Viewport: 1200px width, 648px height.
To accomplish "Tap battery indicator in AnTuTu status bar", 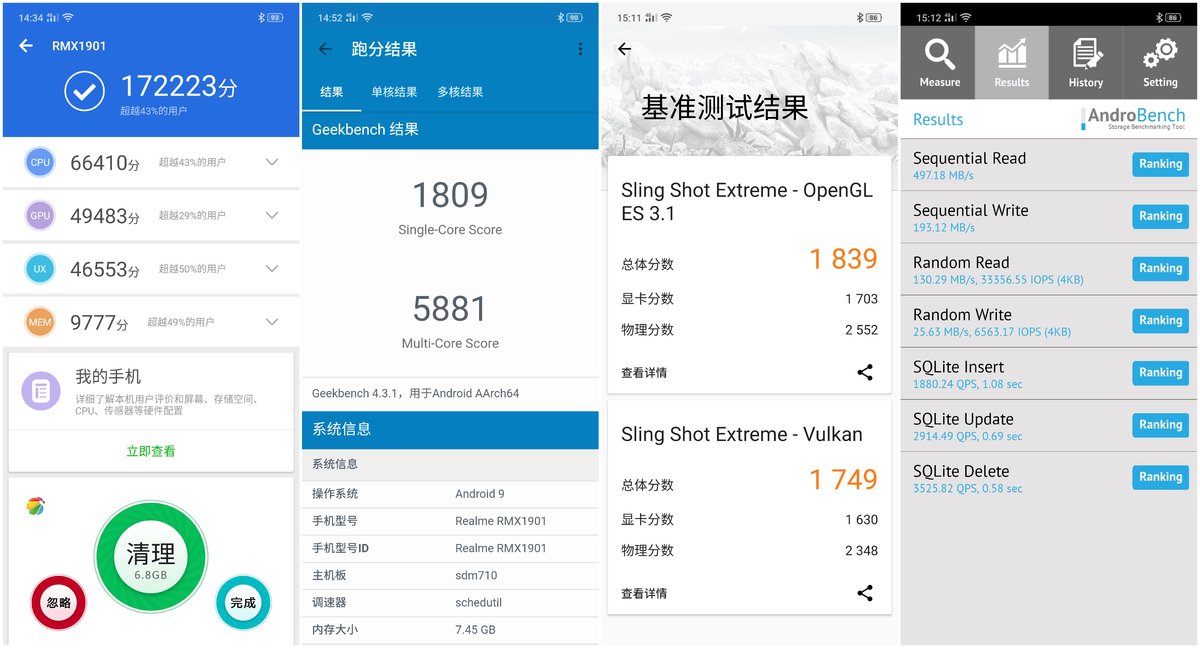I will [274, 17].
